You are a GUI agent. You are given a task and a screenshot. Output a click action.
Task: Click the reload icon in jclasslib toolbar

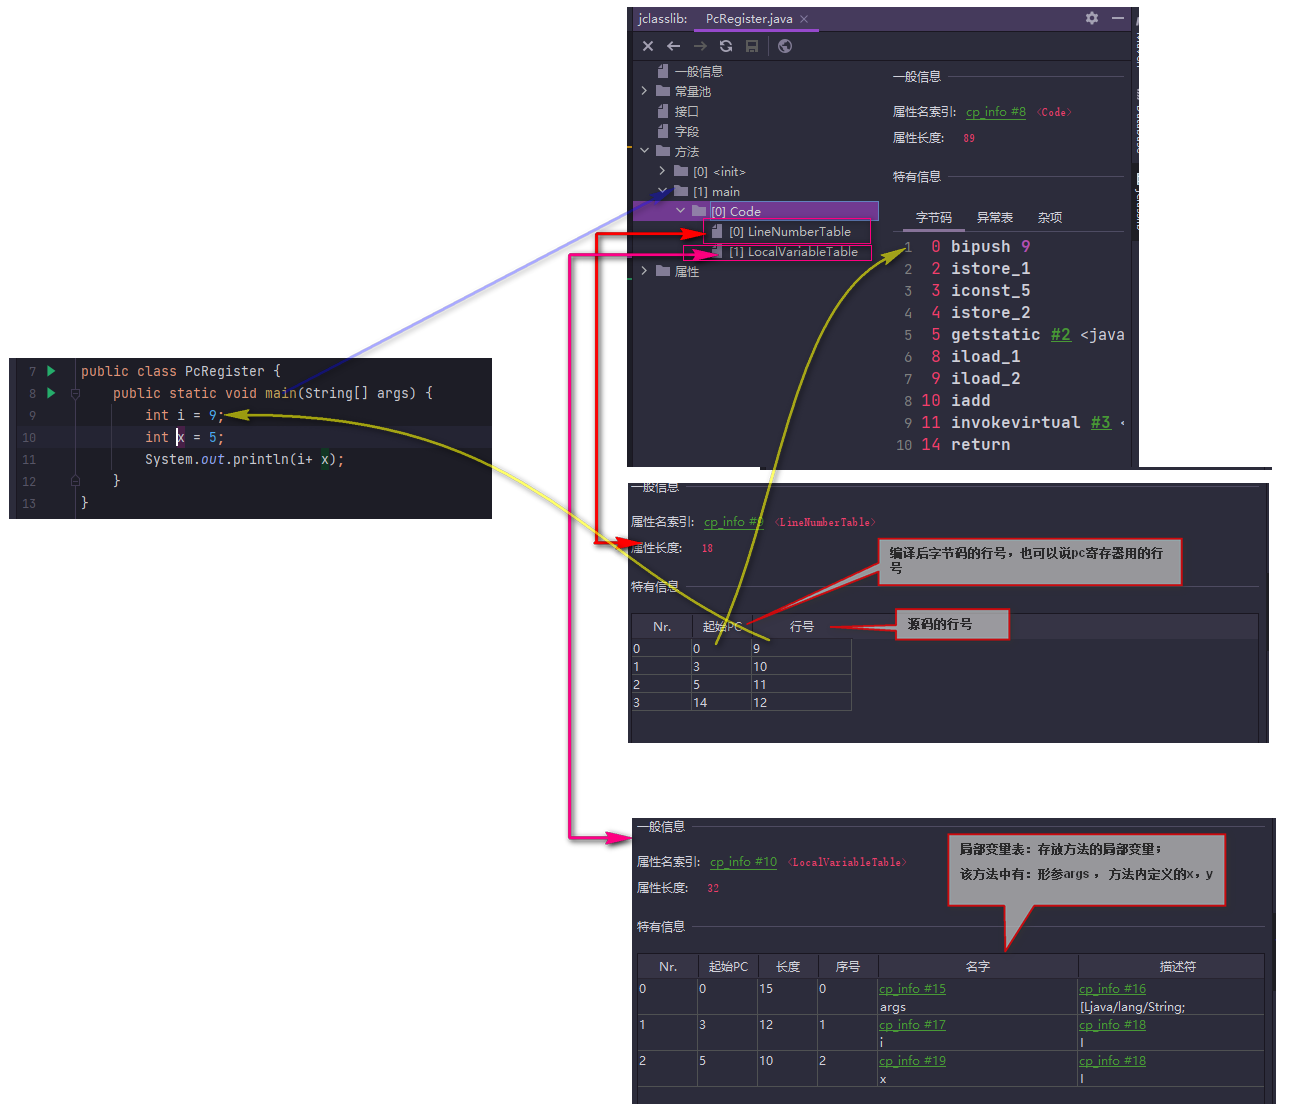tap(726, 46)
